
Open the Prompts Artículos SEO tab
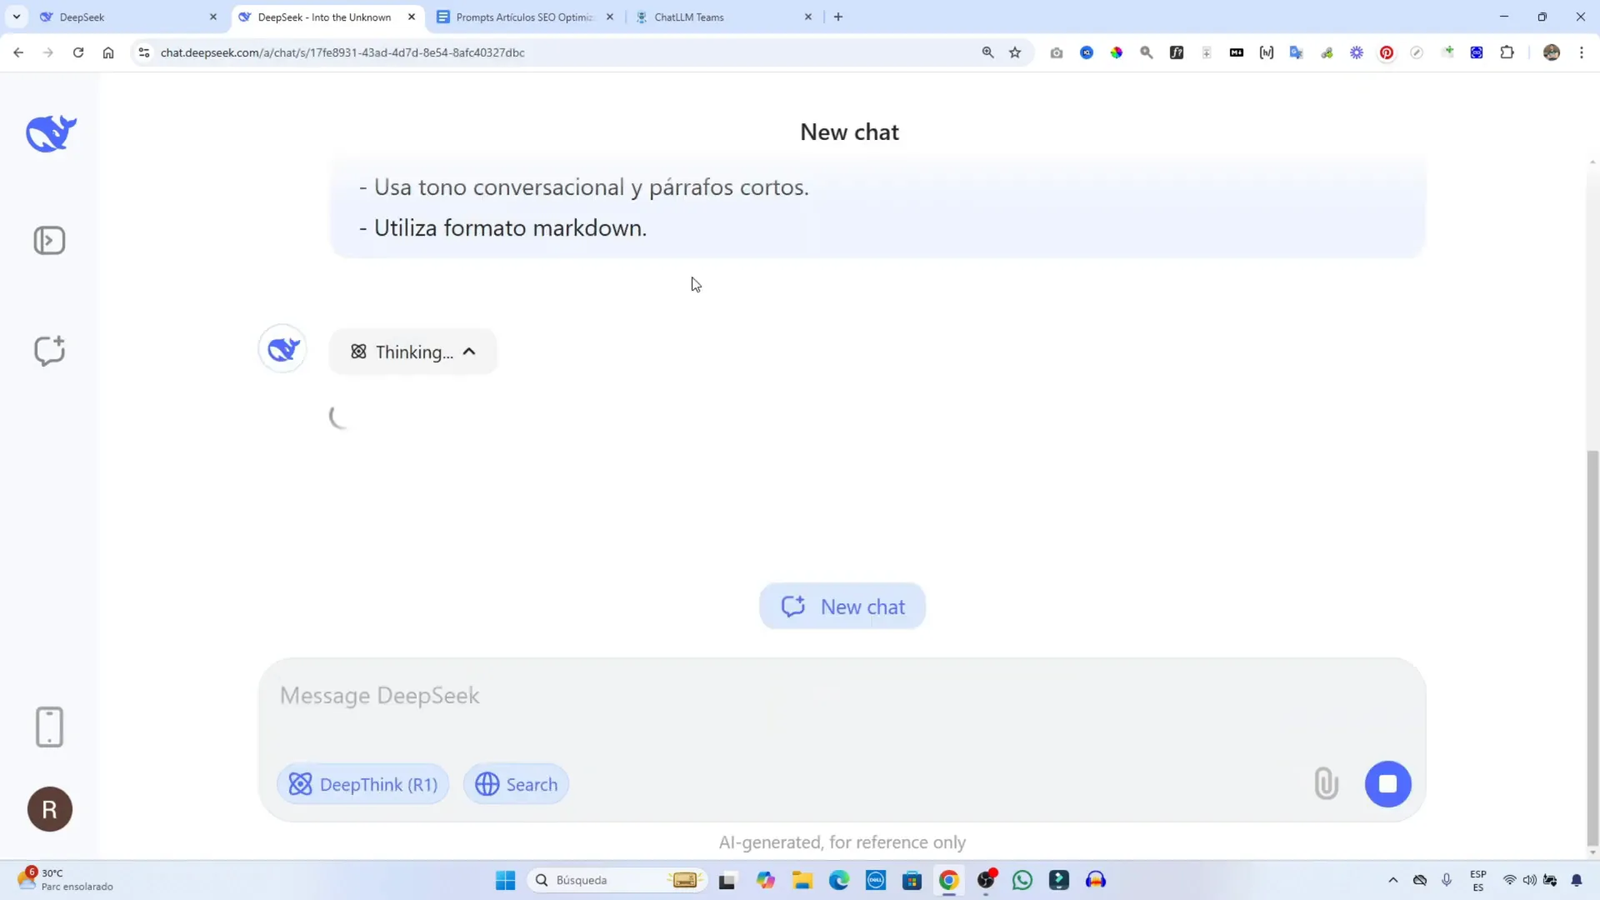pos(525,17)
